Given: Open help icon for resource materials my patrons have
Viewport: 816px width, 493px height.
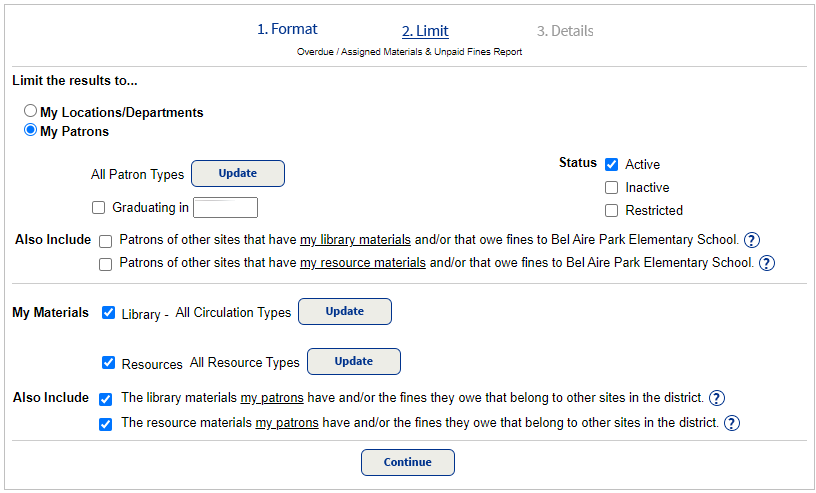Looking at the screenshot, I should [x=731, y=423].
